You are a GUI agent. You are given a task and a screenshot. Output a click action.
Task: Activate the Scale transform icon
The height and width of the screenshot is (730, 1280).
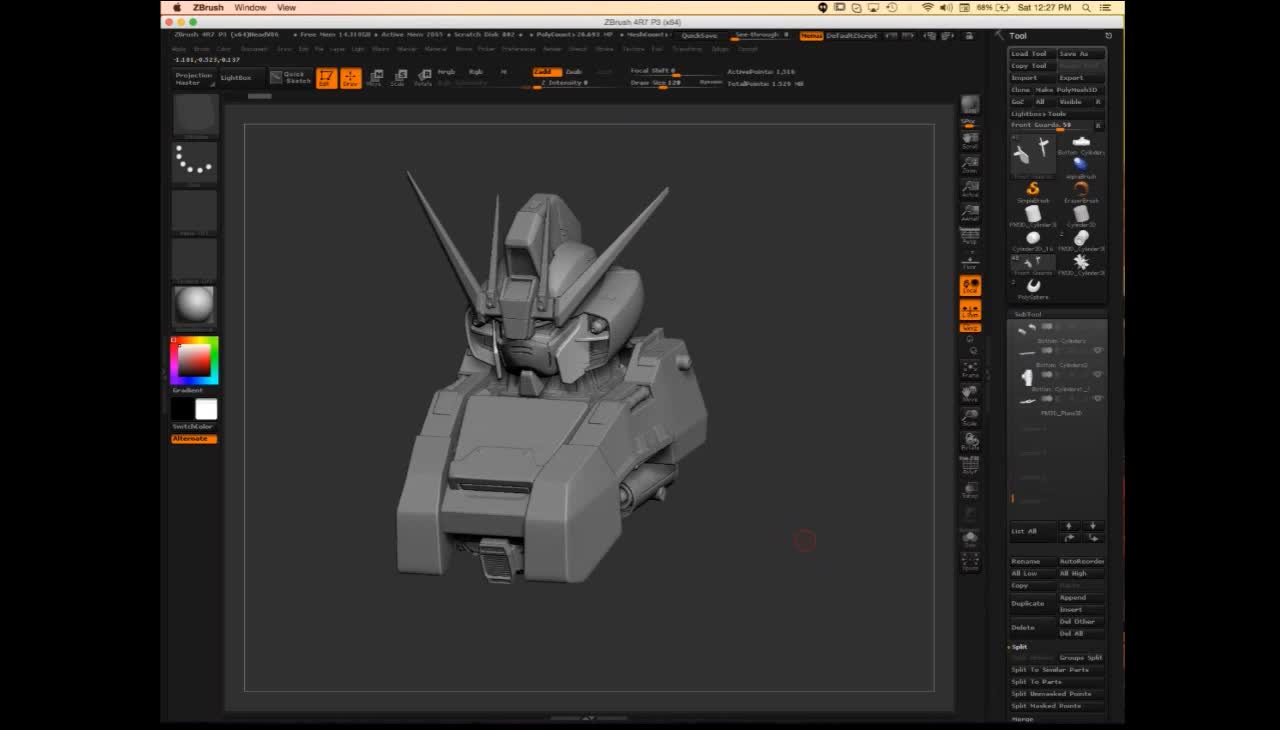pyautogui.click(x=399, y=78)
